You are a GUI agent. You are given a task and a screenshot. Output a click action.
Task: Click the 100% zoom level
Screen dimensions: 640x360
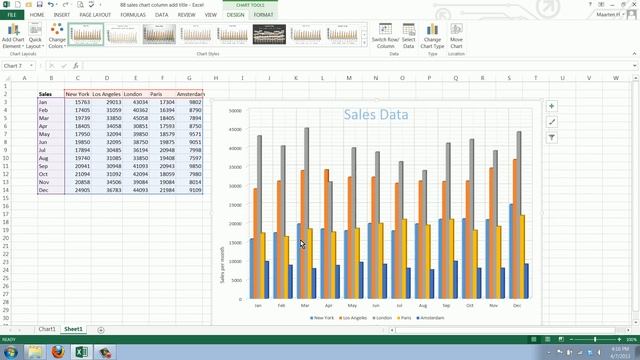(x=631, y=339)
